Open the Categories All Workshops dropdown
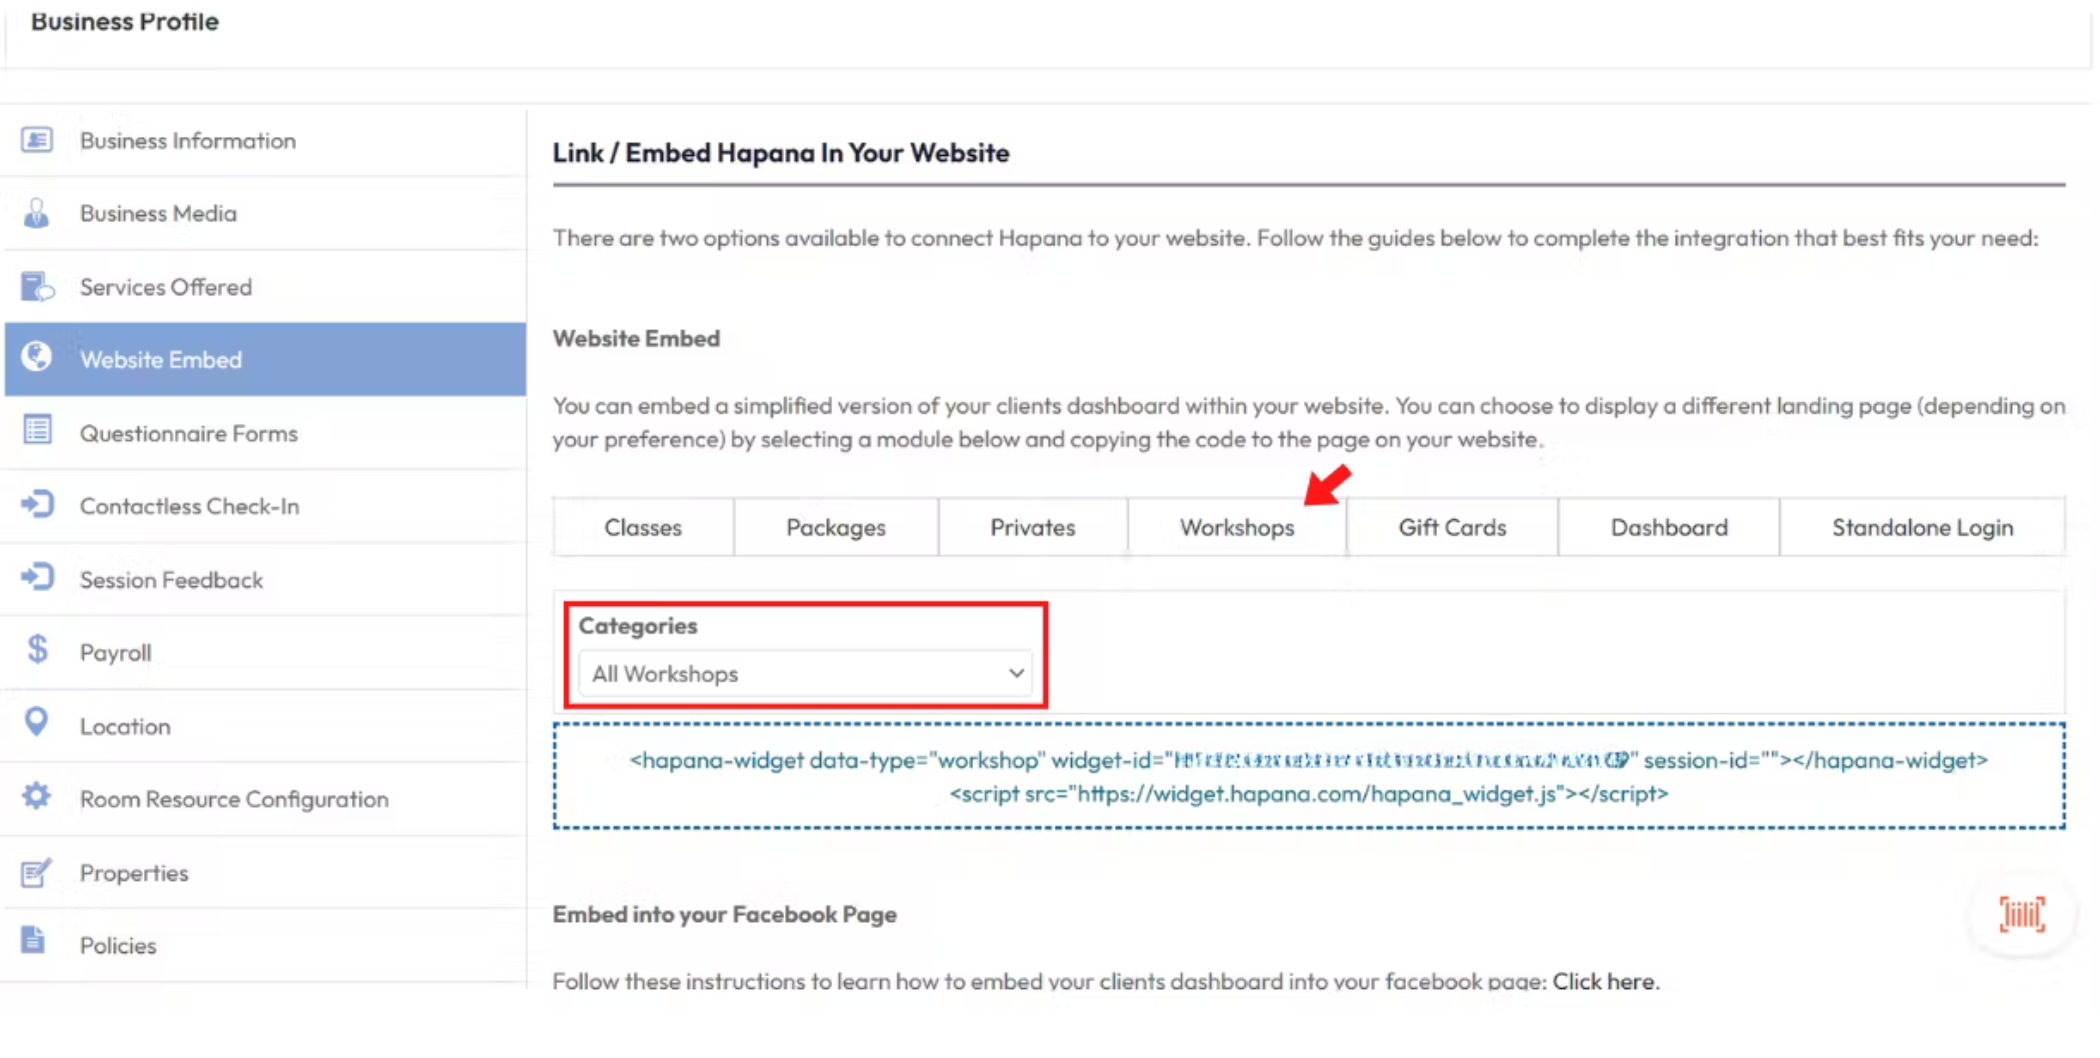The image size is (2100, 1058). (x=806, y=674)
